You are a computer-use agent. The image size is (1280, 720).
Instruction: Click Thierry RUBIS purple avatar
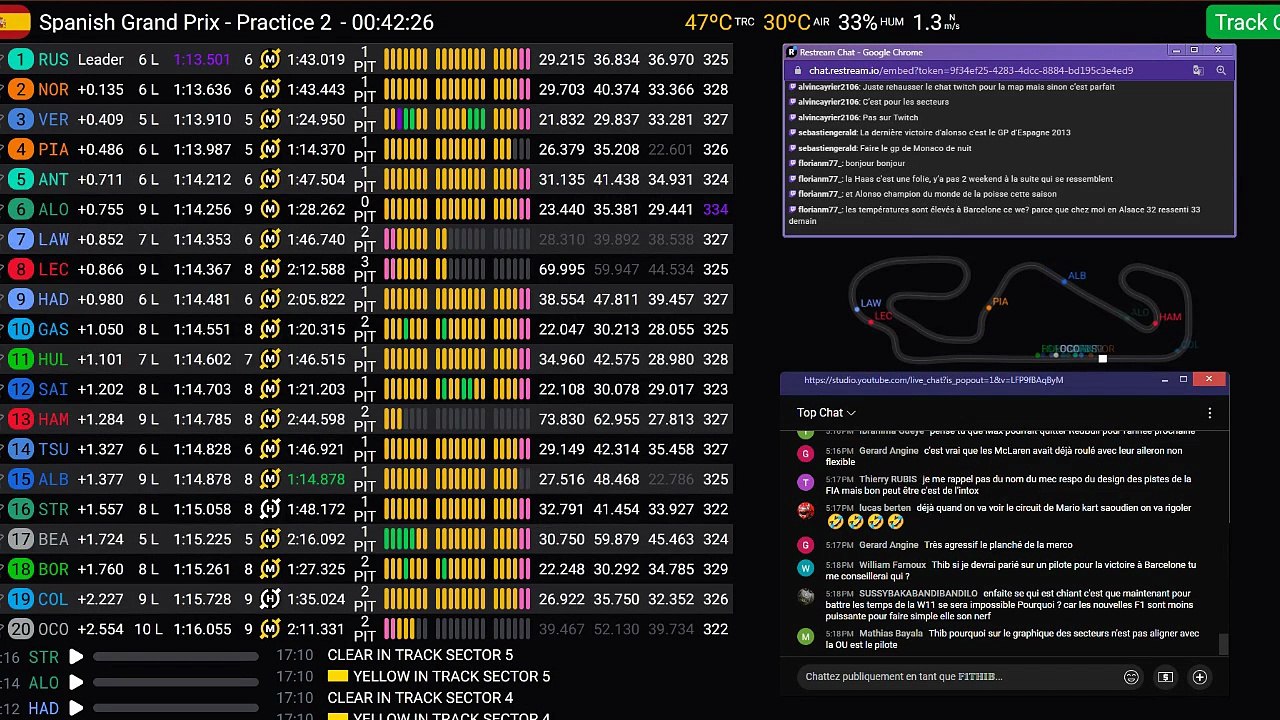pyautogui.click(x=806, y=482)
